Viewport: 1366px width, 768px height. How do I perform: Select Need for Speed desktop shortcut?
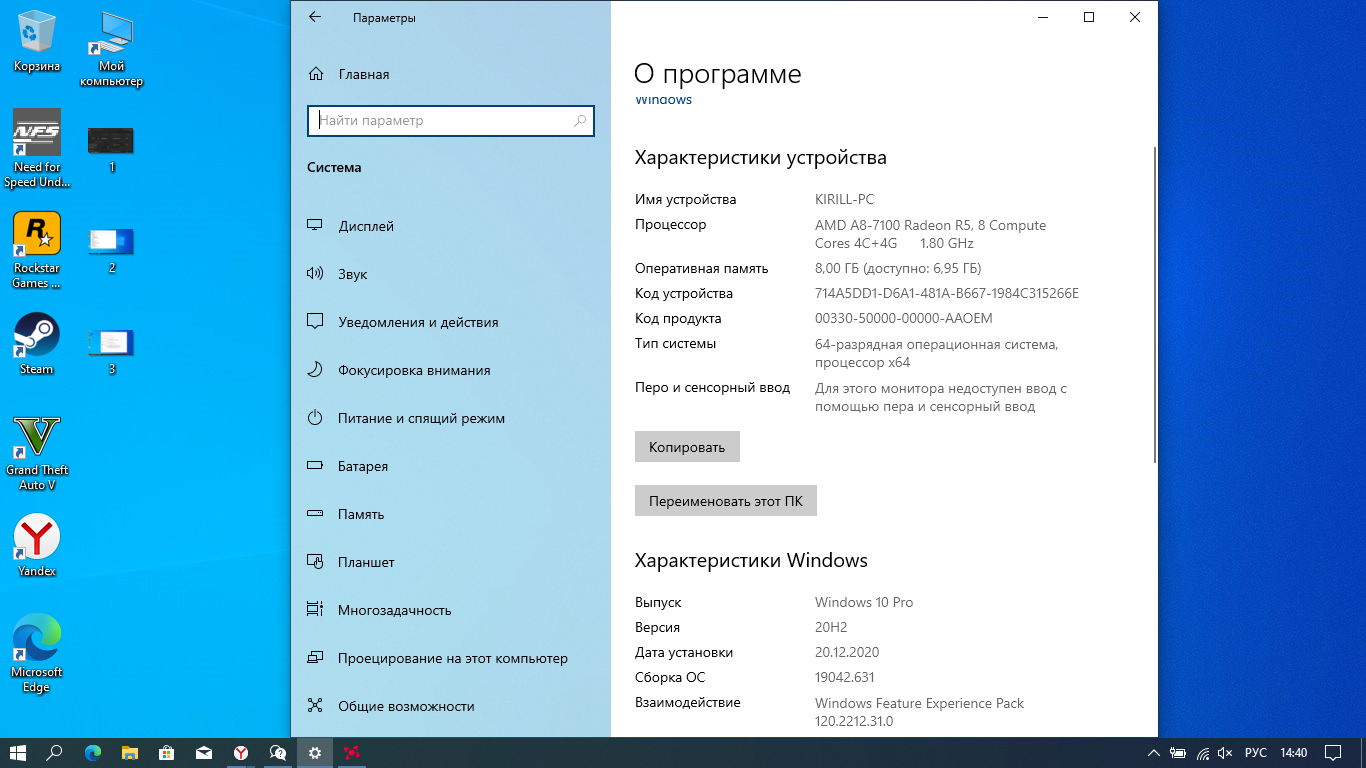tap(37, 148)
